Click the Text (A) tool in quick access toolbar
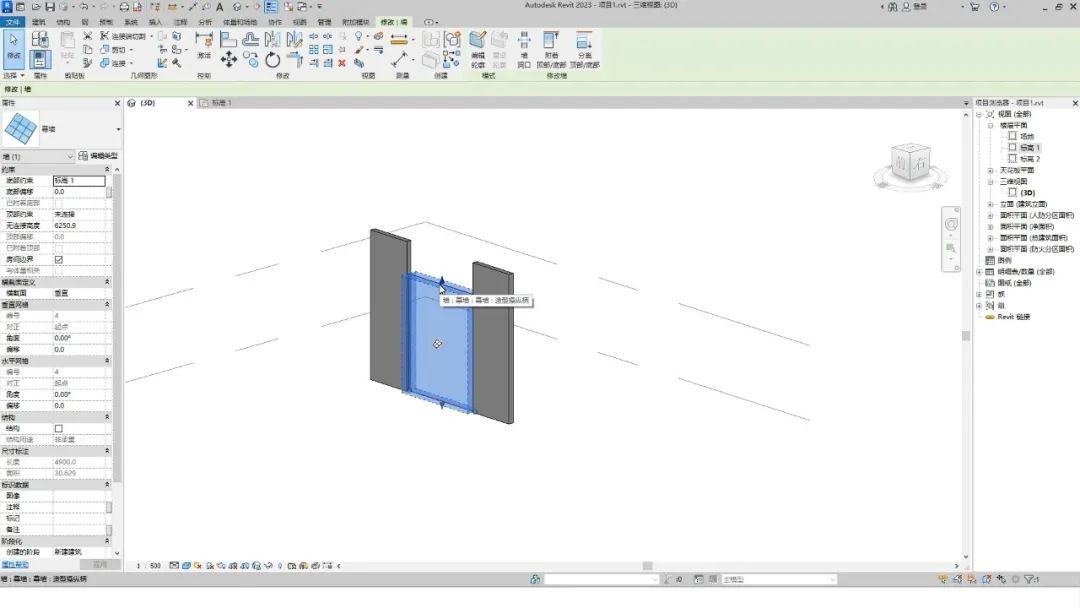This screenshot has height=608, width=1080. click(x=220, y=6)
